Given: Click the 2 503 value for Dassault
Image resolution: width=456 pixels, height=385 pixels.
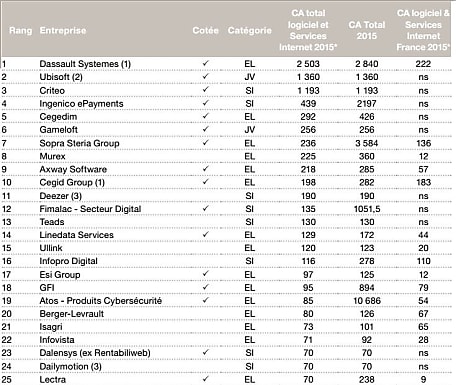Looking at the screenshot, I should pyautogui.click(x=308, y=64).
